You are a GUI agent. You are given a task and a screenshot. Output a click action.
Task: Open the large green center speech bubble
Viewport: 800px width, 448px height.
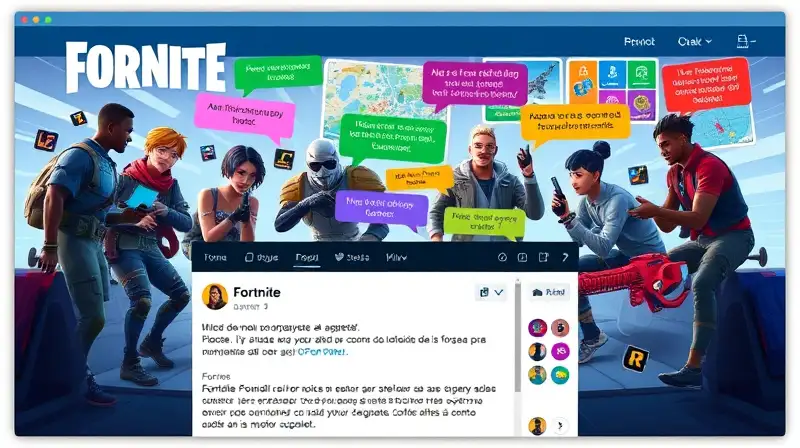click(393, 138)
